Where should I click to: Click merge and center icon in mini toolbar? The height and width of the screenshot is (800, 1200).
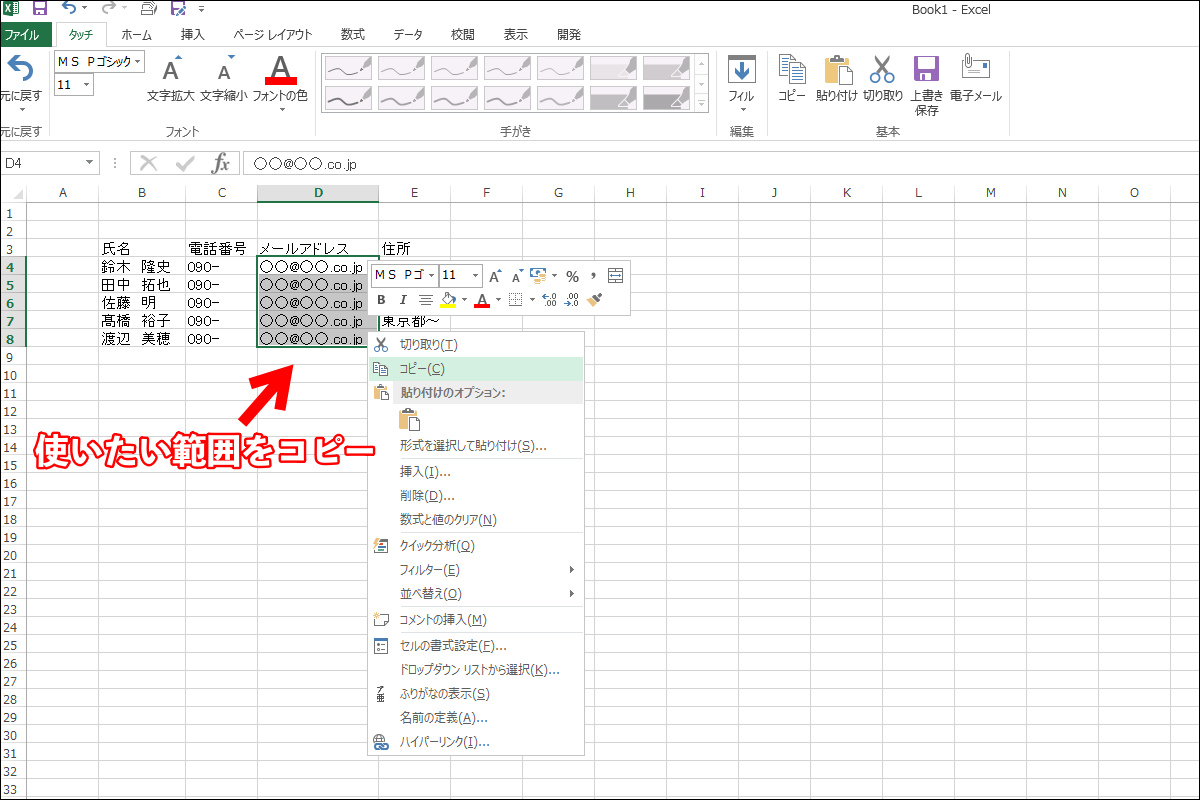click(615, 275)
